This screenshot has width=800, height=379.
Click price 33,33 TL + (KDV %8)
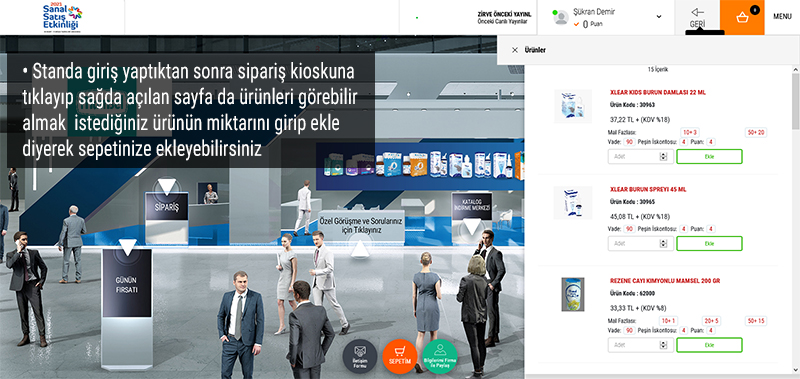coord(638,308)
